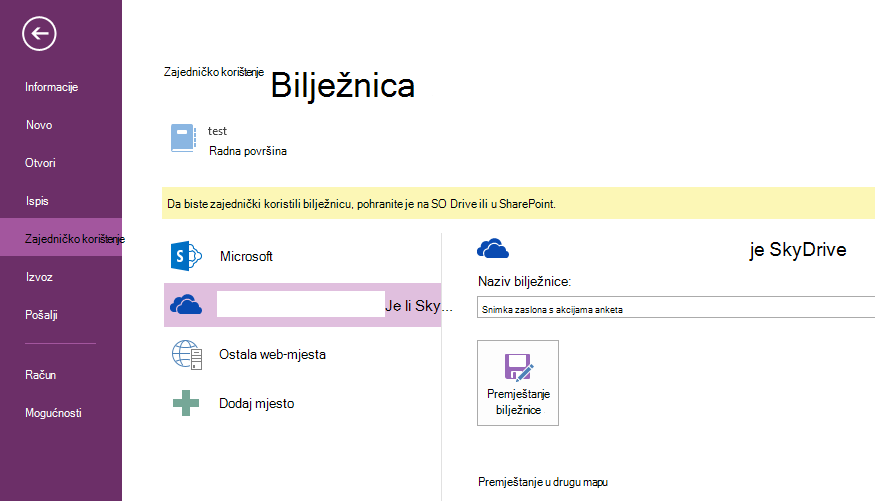Select the 'test' notebook name
This screenshot has height=501, width=875.
pos(218,131)
